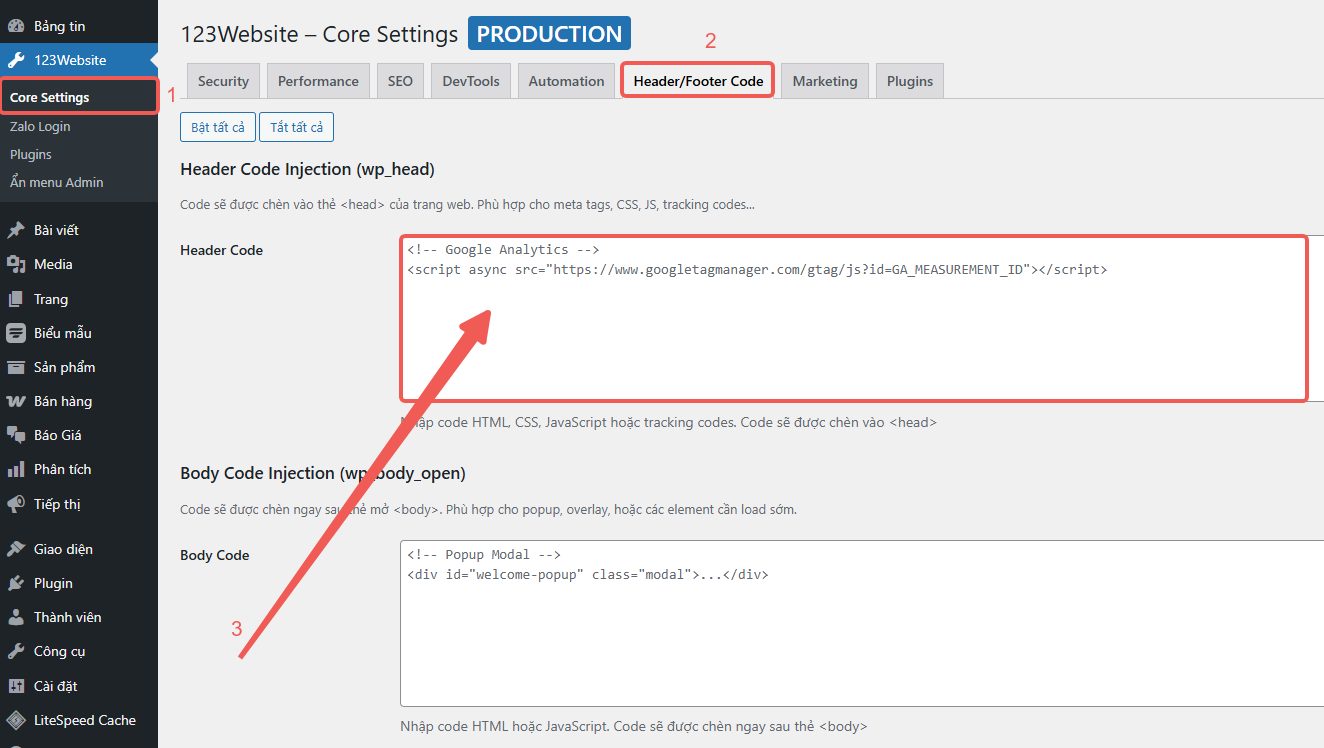Click the Tiếp thị megaphone icon
This screenshot has height=748, width=1324.
click(16, 504)
